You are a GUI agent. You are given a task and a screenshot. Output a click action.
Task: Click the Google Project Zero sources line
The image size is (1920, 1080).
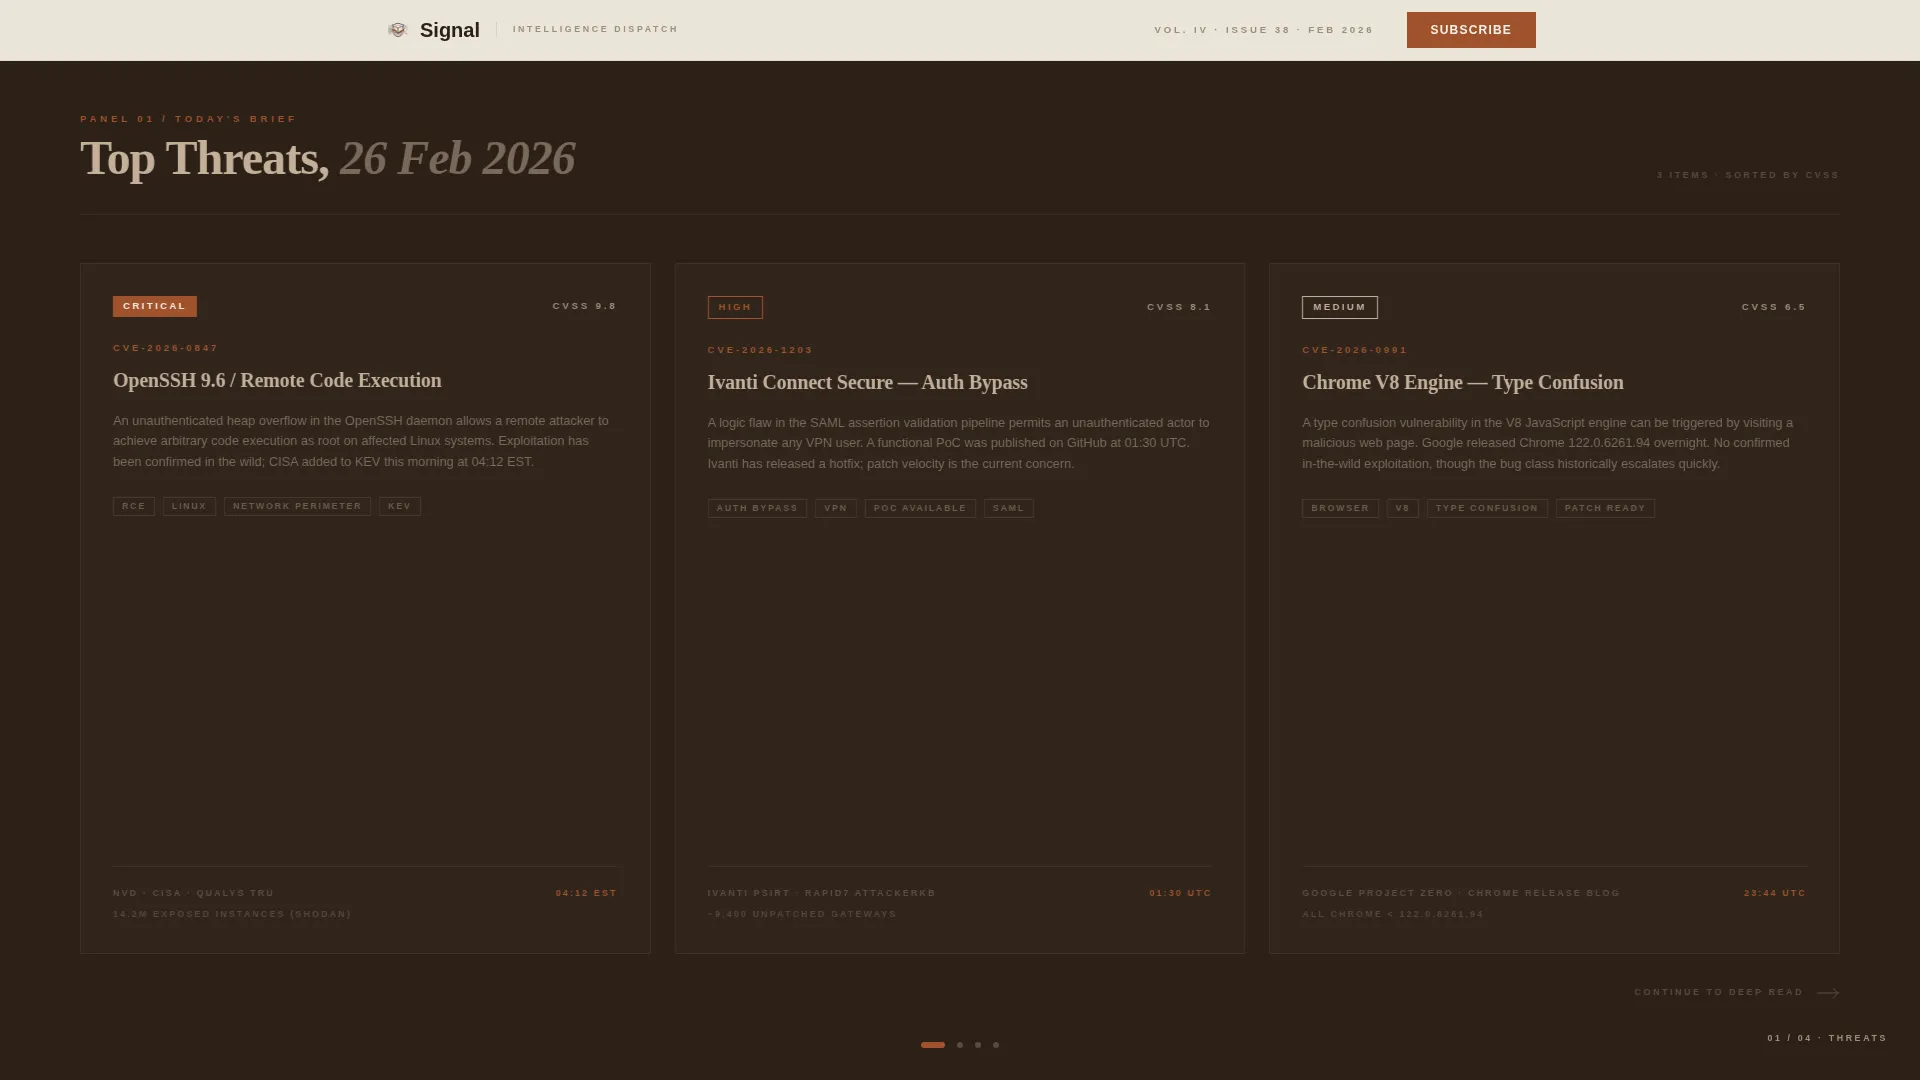point(1461,893)
